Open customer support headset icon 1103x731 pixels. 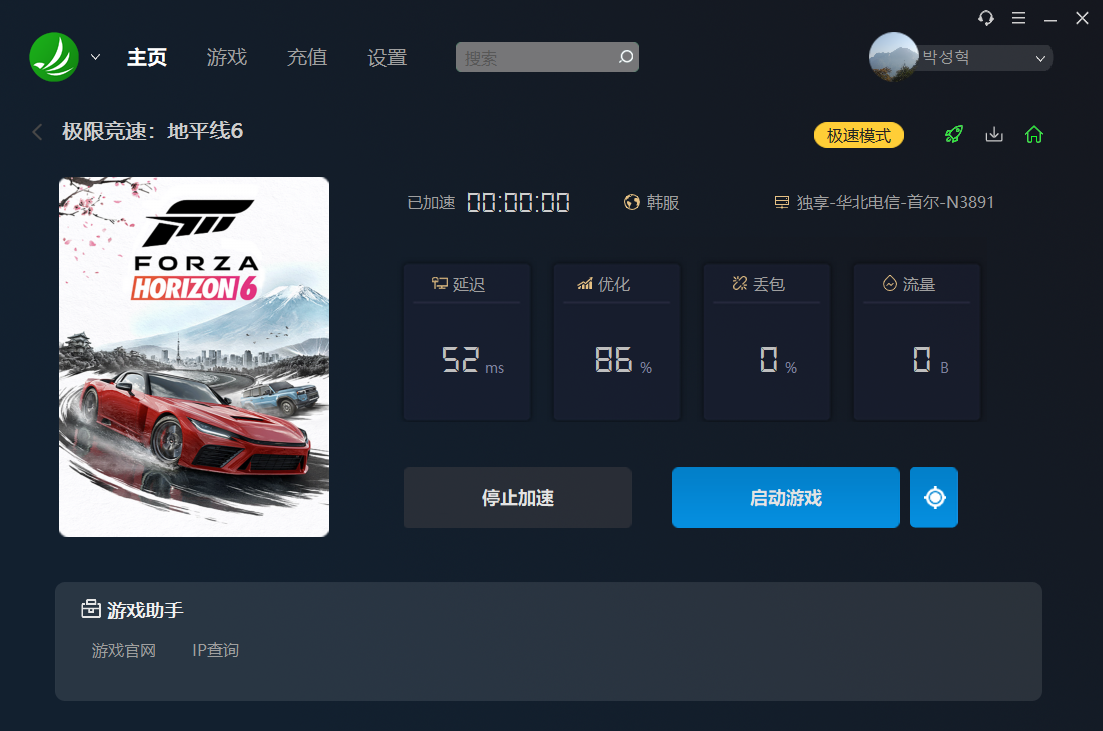[x=986, y=18]
